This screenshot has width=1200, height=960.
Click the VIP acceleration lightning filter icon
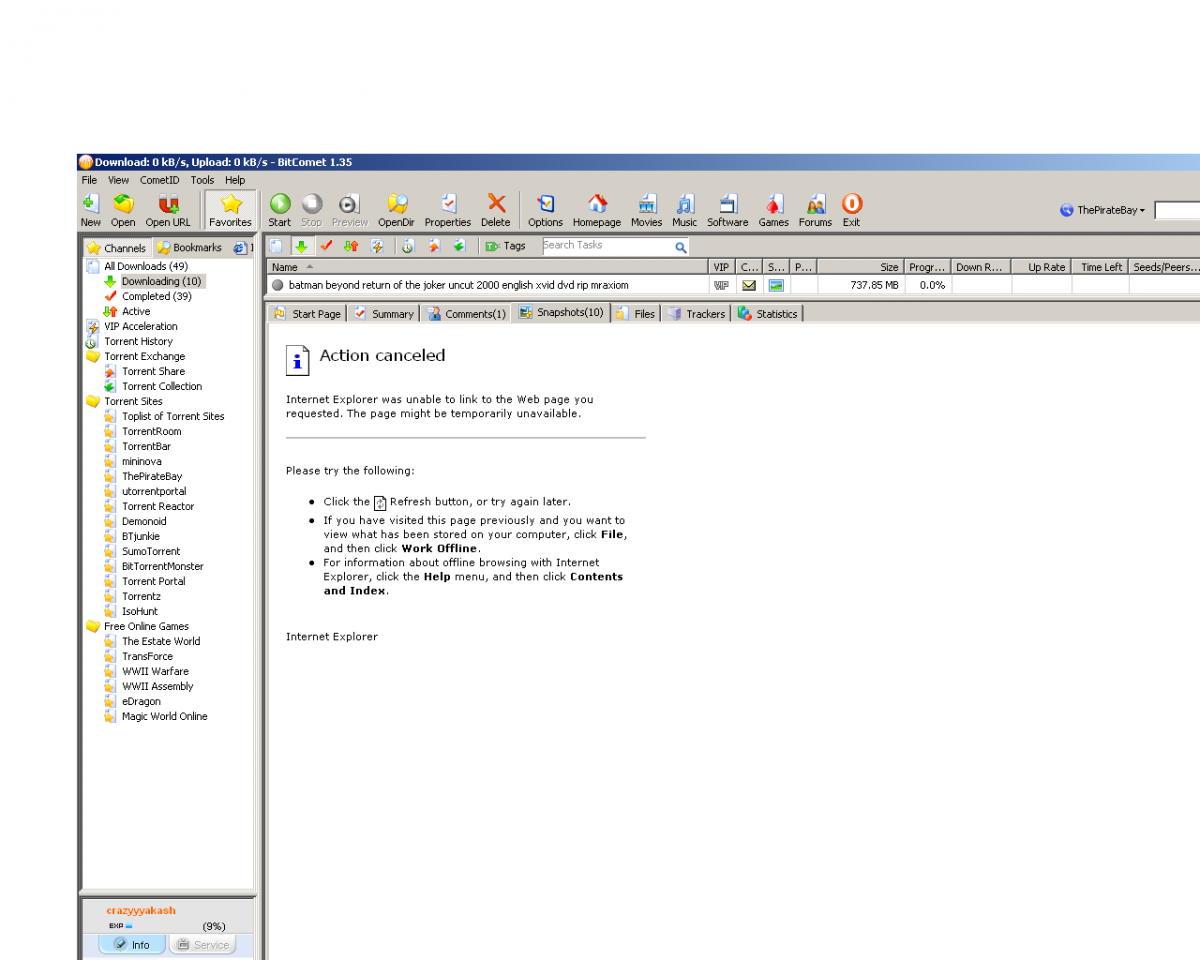[377, 246]
